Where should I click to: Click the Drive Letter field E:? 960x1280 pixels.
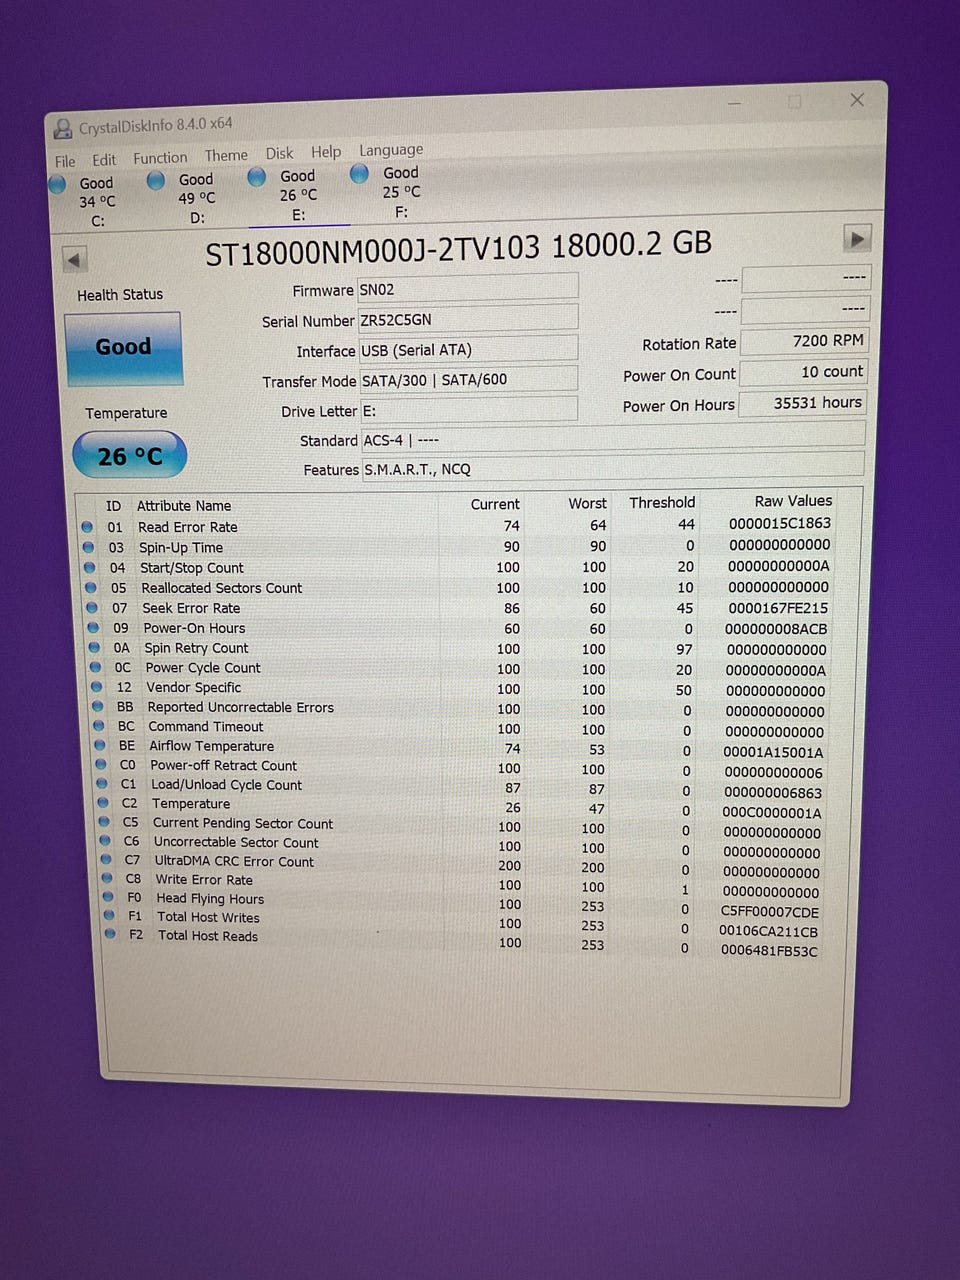click(x=469, y=410)
